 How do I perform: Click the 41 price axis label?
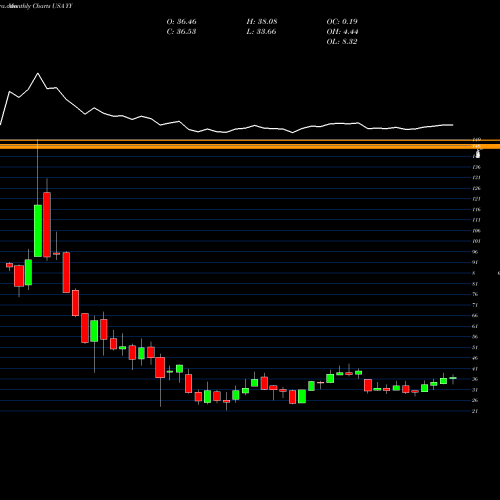click(x=475, y=369)
